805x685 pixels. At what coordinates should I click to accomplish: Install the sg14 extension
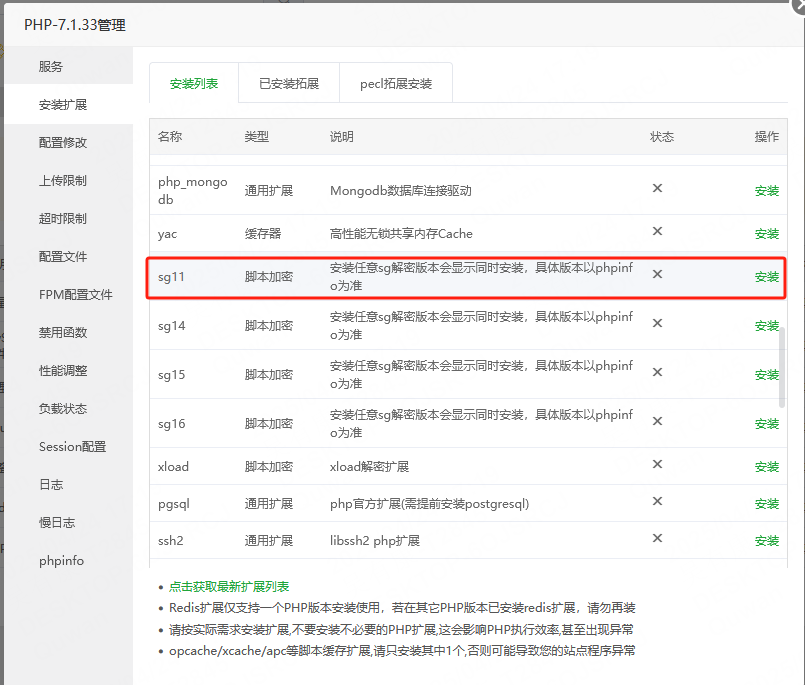(766, 326)
